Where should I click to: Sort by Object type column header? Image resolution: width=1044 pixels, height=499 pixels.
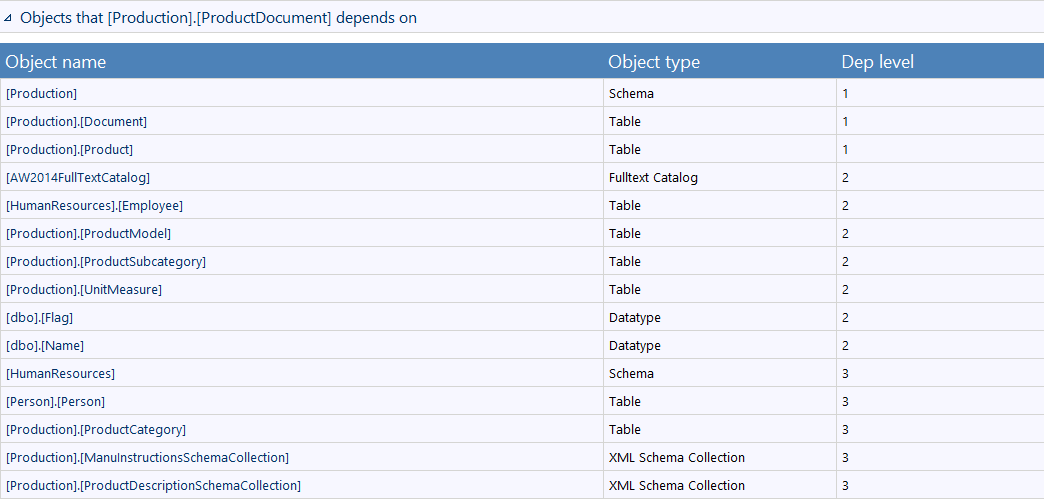(x=654, y=62)
